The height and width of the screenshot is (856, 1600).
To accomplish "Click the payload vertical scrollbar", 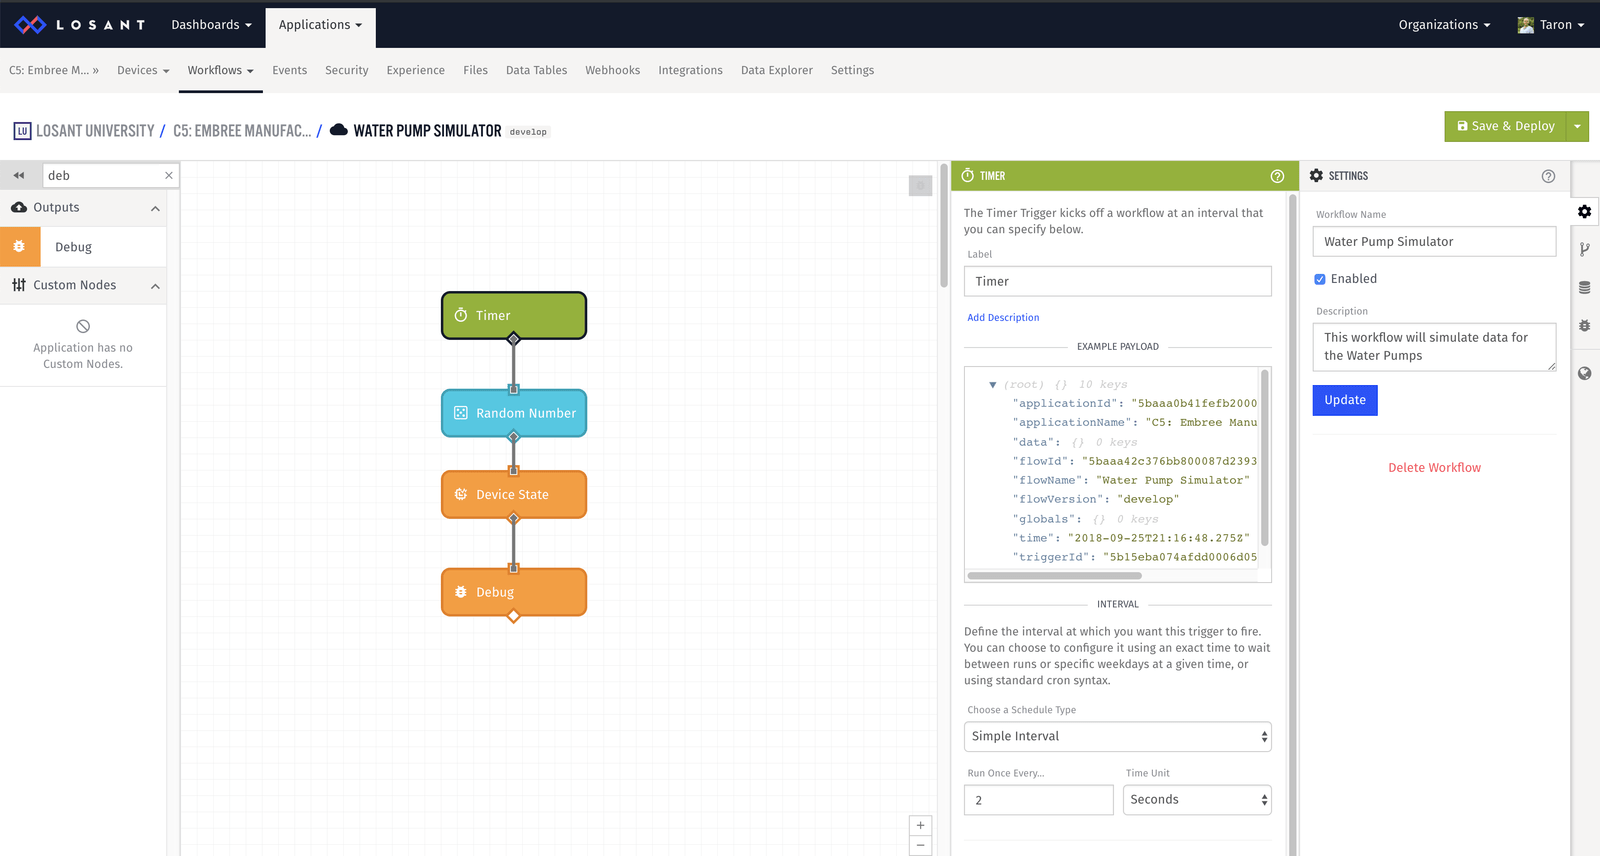I will coord(1265,458).
